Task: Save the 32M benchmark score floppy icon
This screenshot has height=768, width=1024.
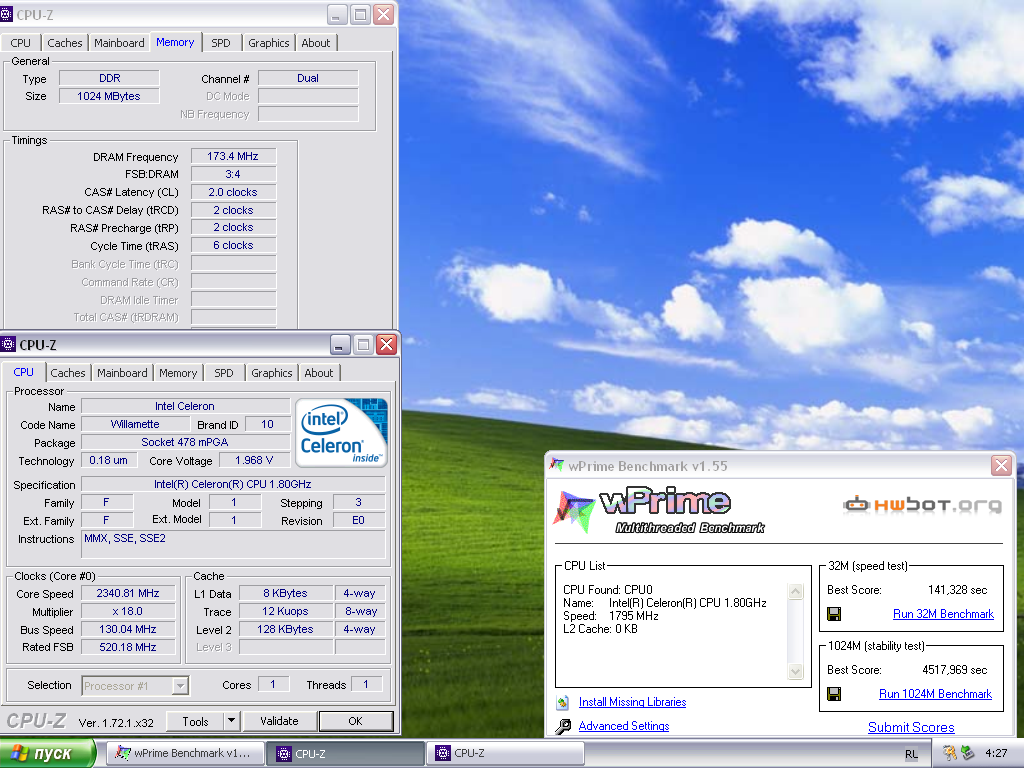Action: click(834, 614)
